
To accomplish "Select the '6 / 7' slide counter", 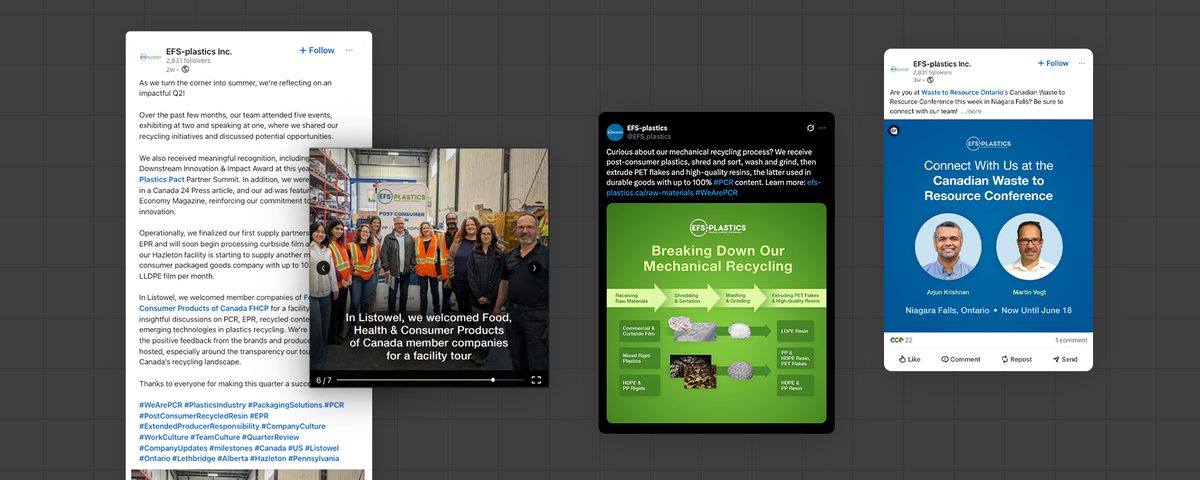I will [x=323, y=380].
